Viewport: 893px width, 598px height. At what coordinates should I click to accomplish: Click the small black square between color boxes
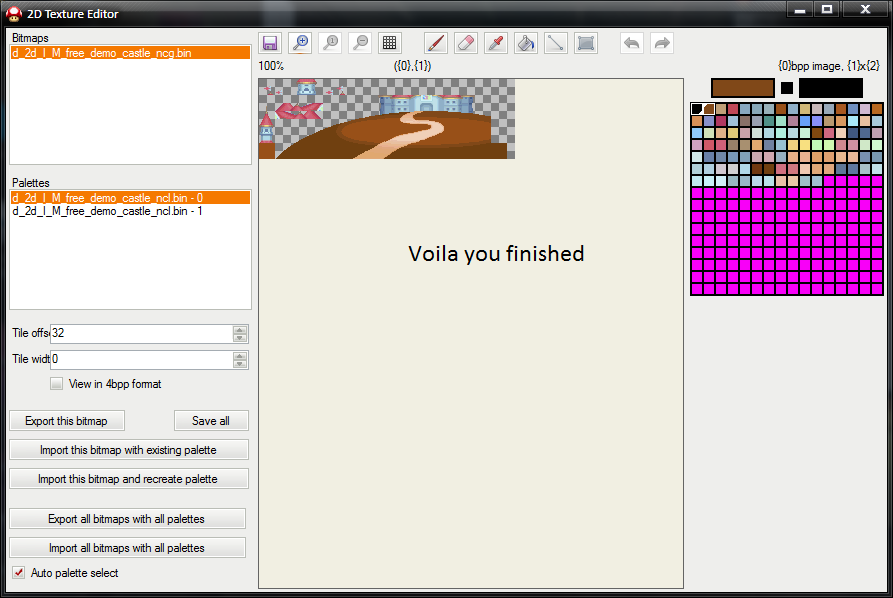787,88
